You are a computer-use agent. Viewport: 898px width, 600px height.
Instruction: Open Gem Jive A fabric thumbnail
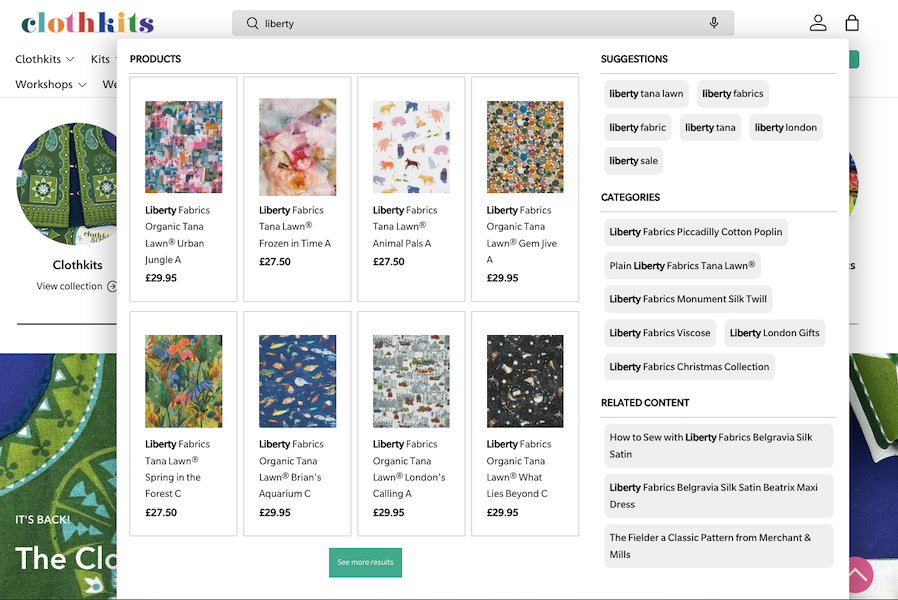tap(525, 147)
